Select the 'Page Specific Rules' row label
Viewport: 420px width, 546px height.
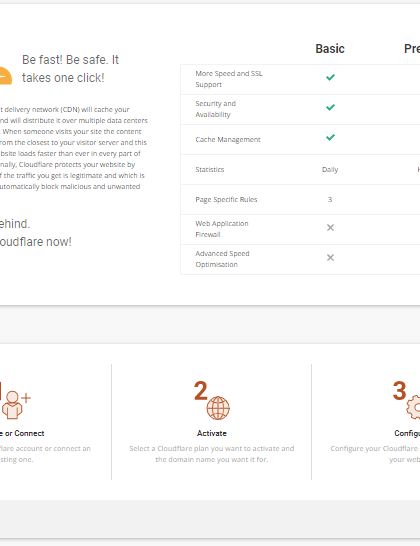[226, 200]
